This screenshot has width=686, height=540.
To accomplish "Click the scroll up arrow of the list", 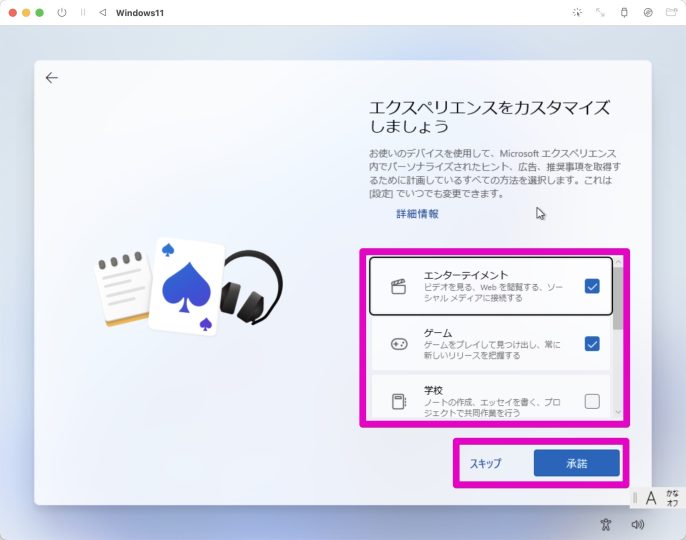I will pyautogui.click(x=618, y=262).
